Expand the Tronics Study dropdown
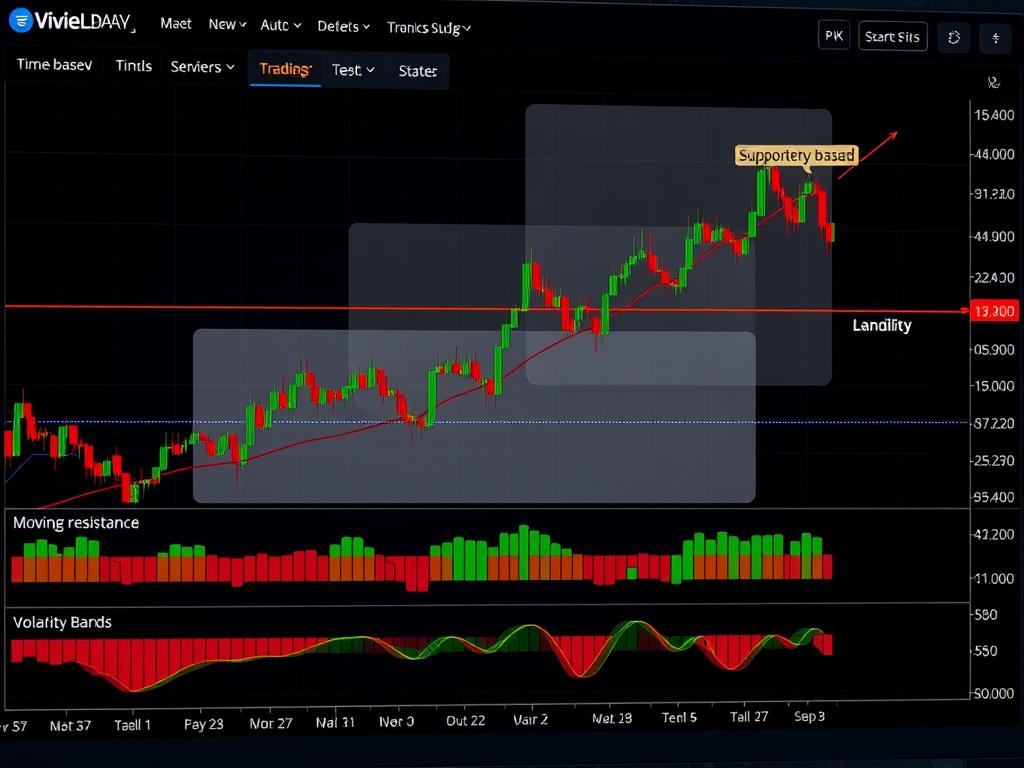1024x768 pixels. [429, 27]
